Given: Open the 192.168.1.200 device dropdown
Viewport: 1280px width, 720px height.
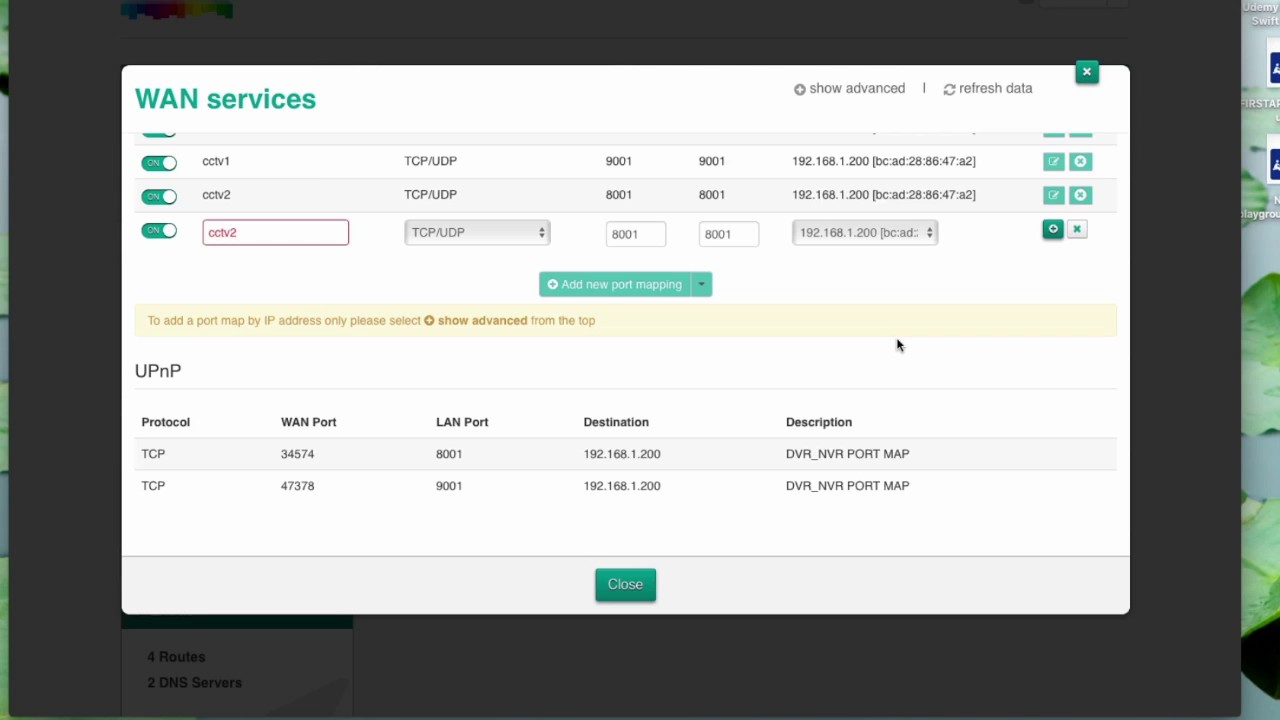Looking at the screenshot, I should click(x=865, y=232).
